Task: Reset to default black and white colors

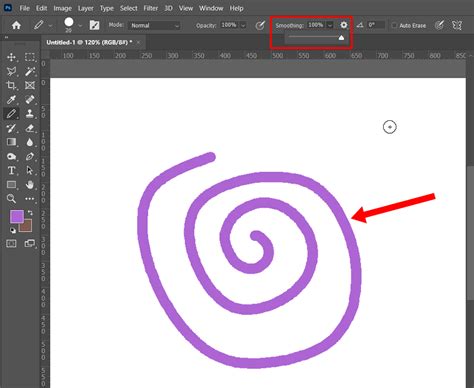Action: click(12, 230)
